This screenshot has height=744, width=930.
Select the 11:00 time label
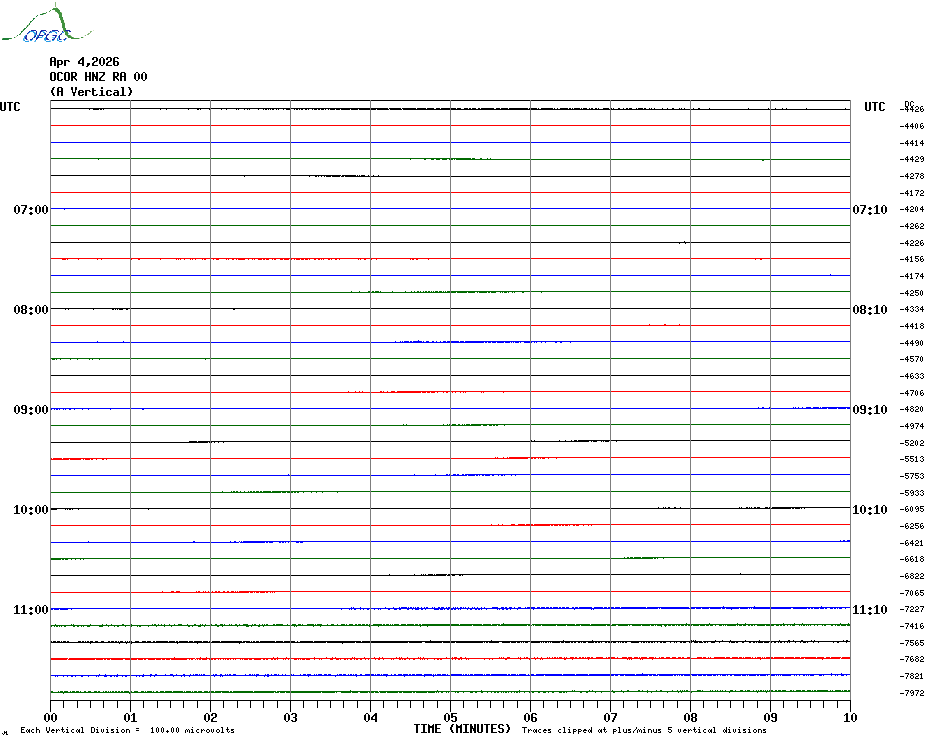pyautogui.click(x=30, y=610)
